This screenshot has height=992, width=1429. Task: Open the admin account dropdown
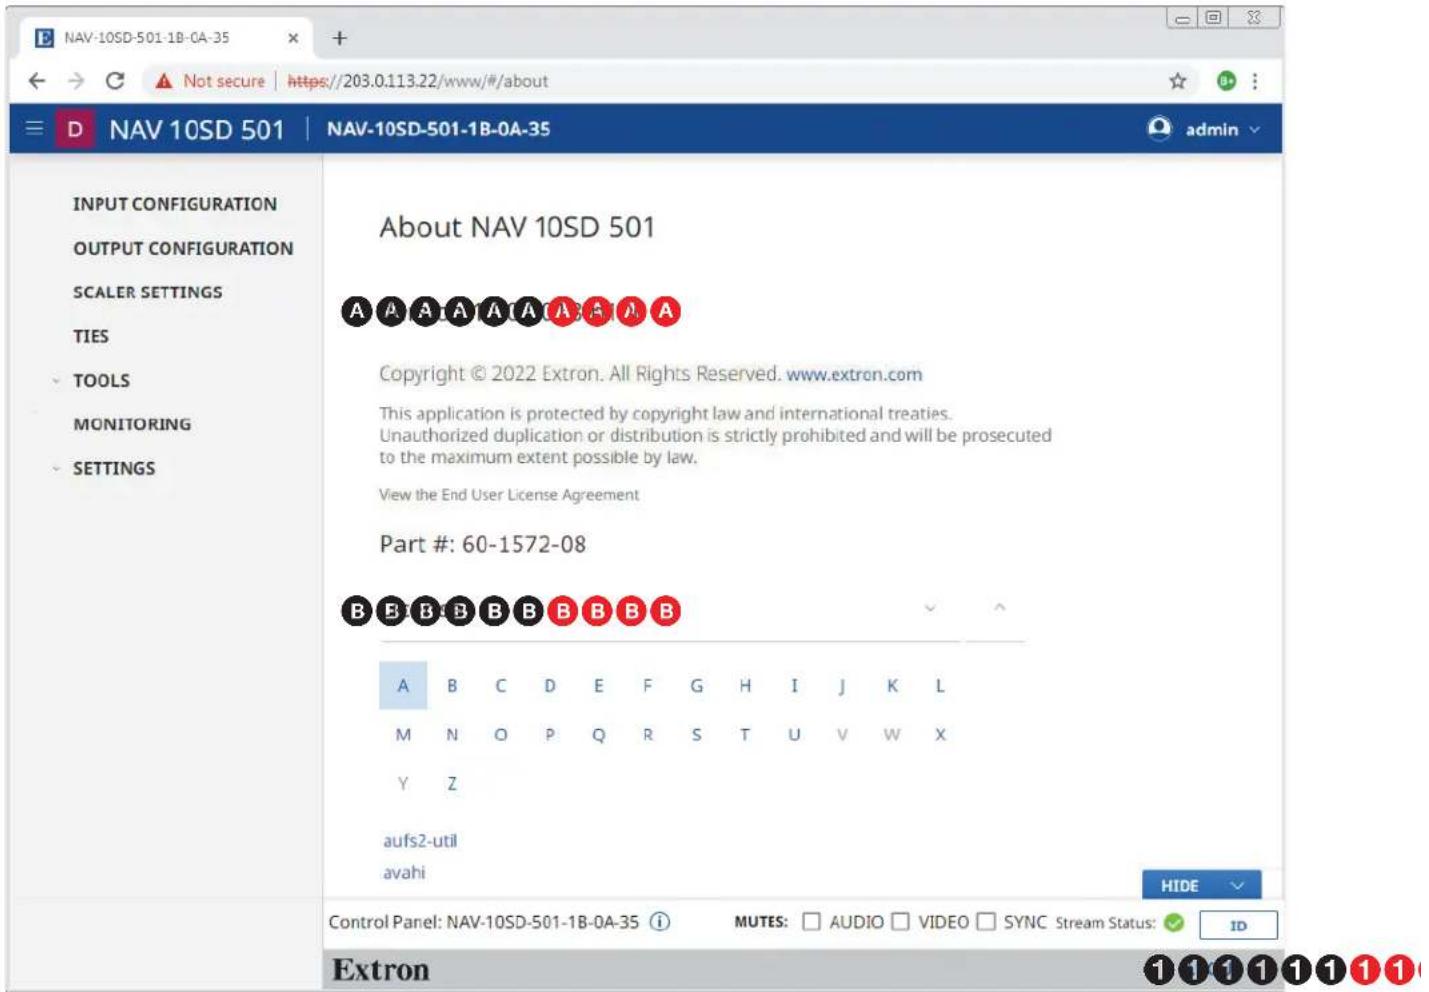coord(1205,129)
